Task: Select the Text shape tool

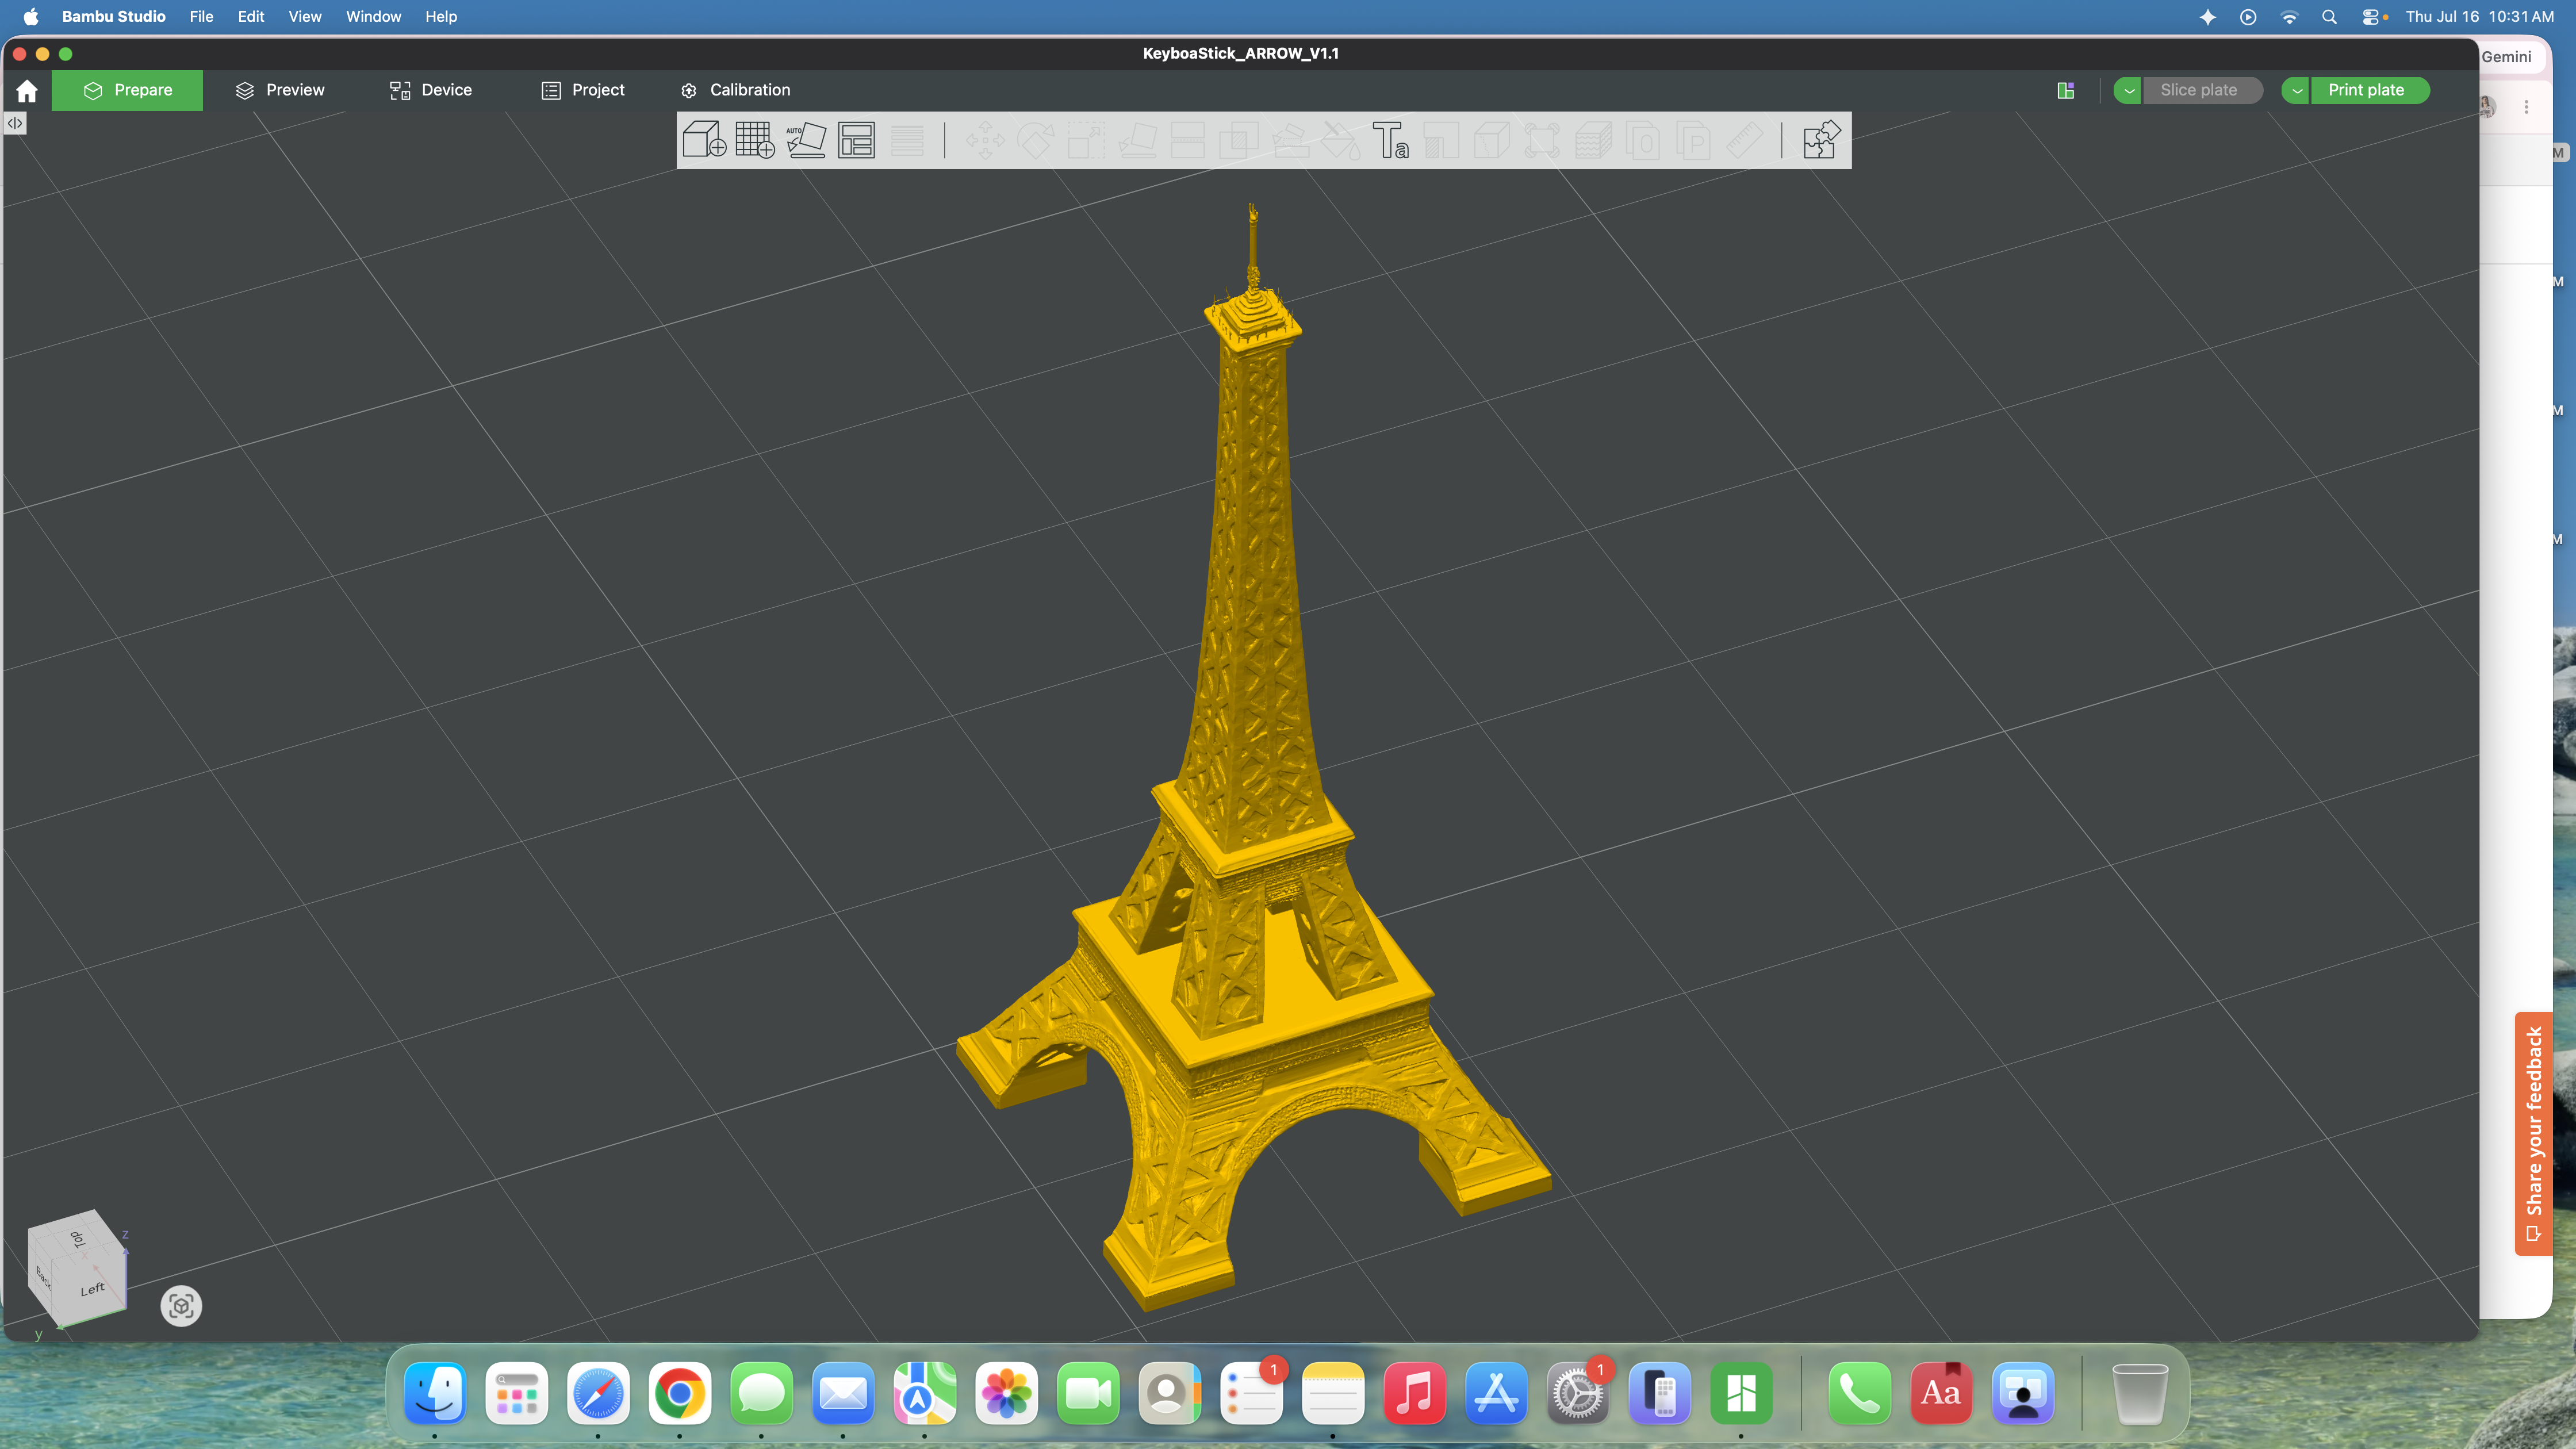Action: coord(1391,140)
